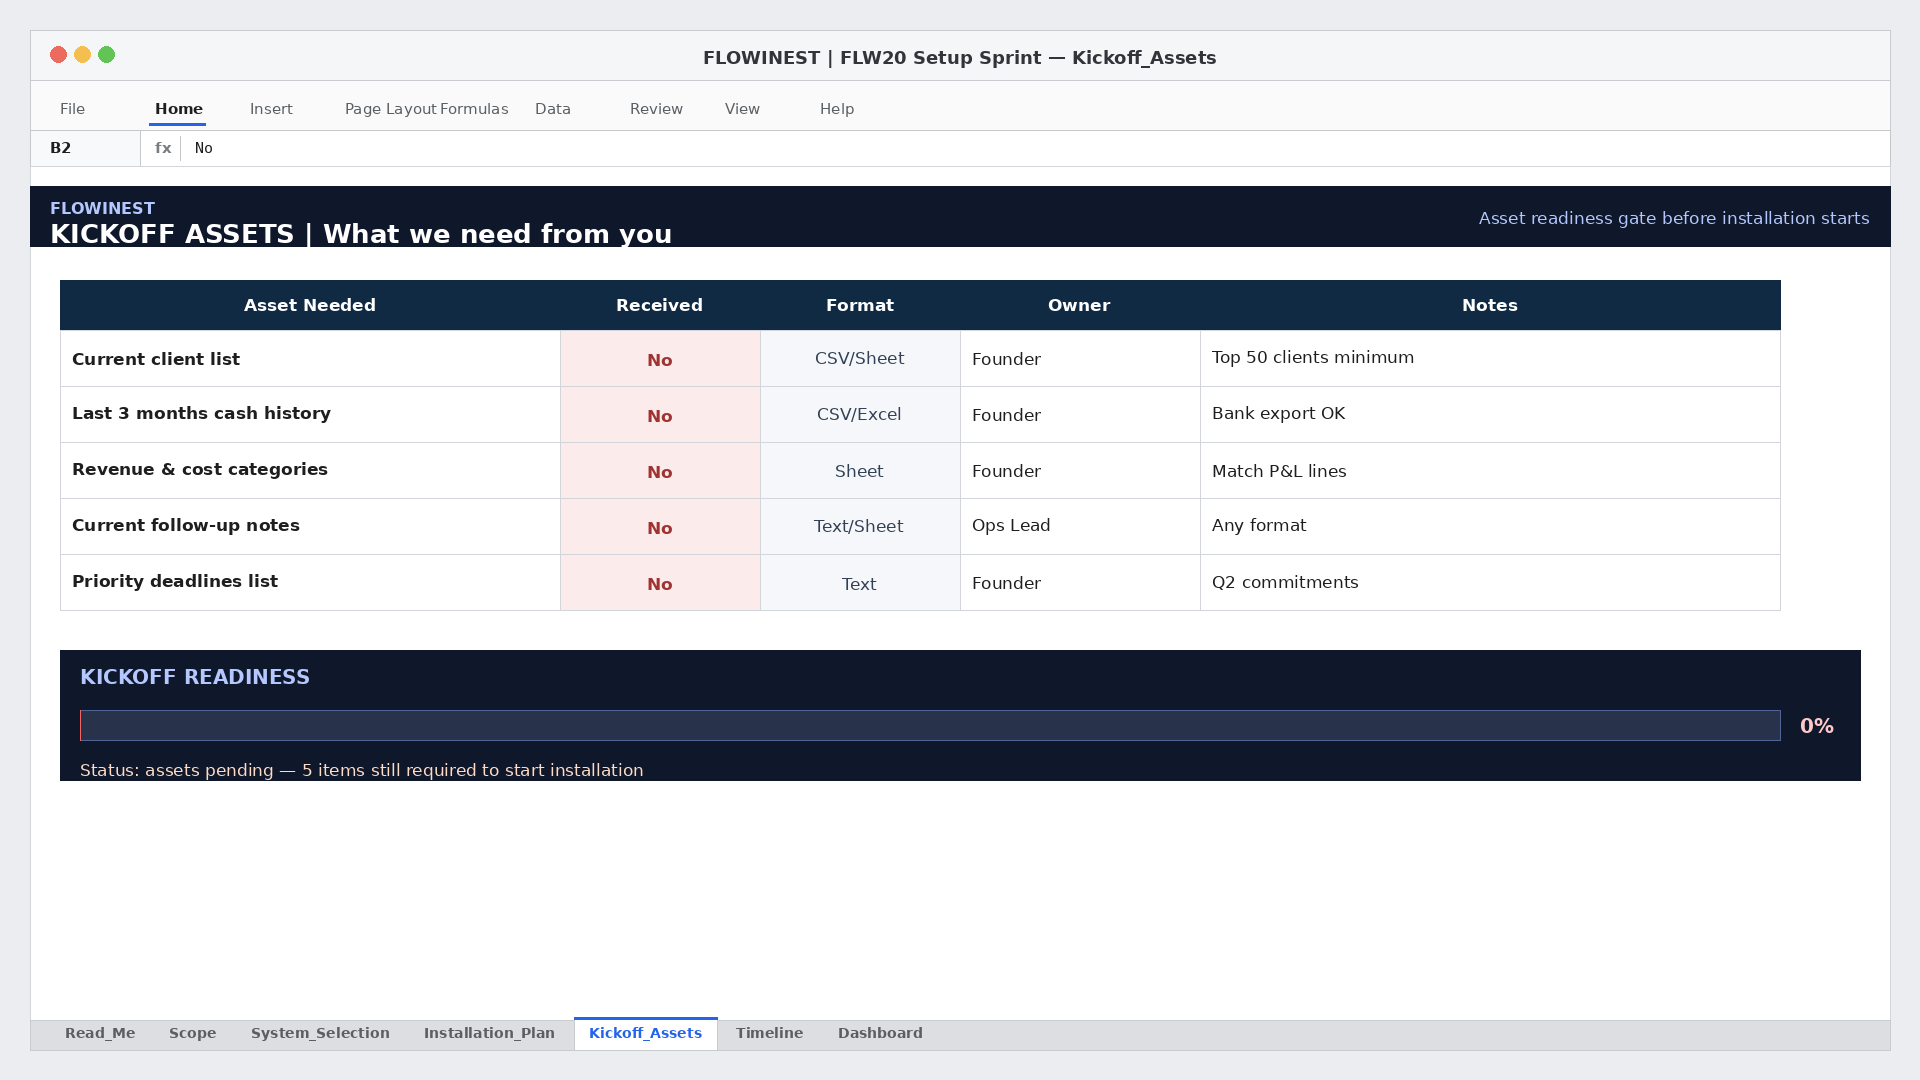Screen dimensions: 1920x1080
Task: Open the Data ribbon tab
Action: (x=553, y=109)
